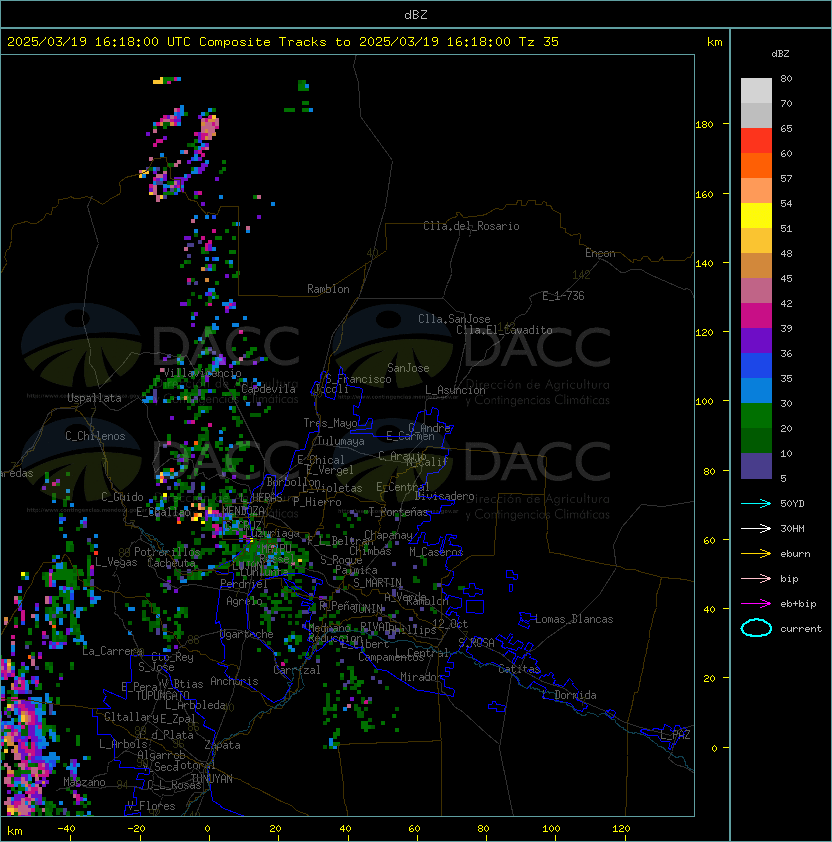Select the royal blue swatch below 36 dBZ
832x842 pixels.
click(x=756, y=365)
